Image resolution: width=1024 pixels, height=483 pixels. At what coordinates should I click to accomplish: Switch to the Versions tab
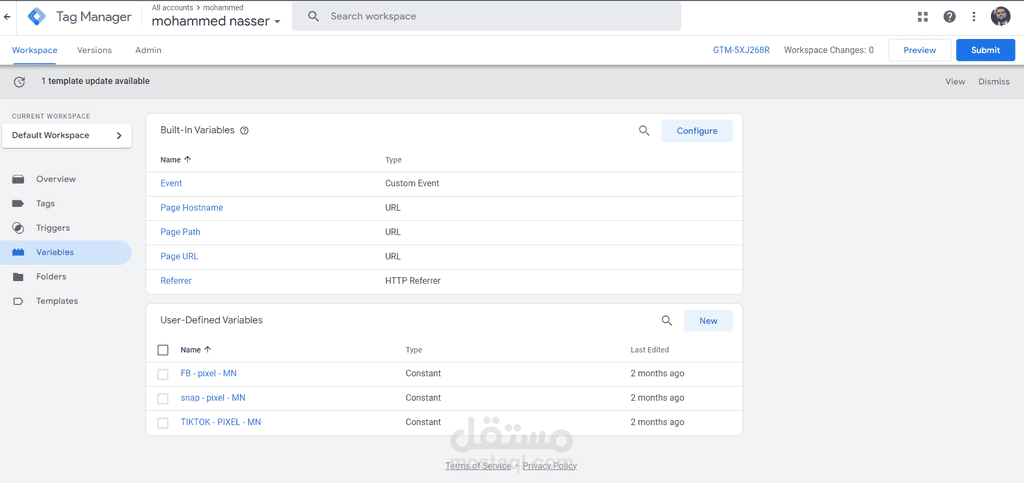pos(94,50)
